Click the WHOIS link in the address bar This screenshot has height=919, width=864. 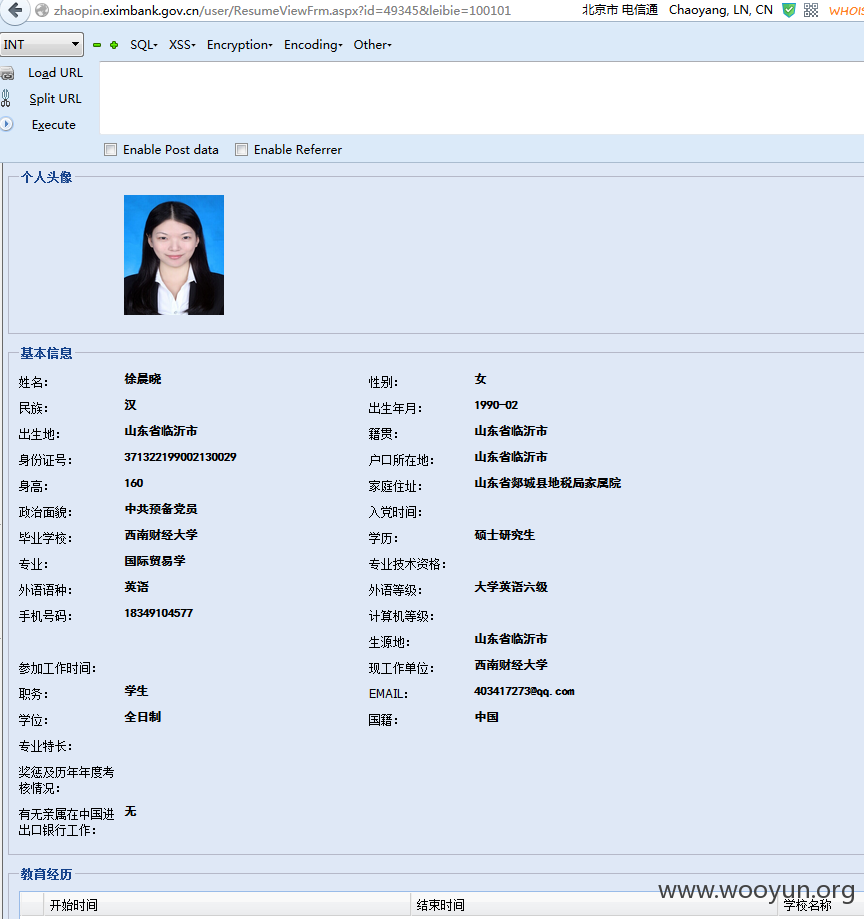click(846, 11)
